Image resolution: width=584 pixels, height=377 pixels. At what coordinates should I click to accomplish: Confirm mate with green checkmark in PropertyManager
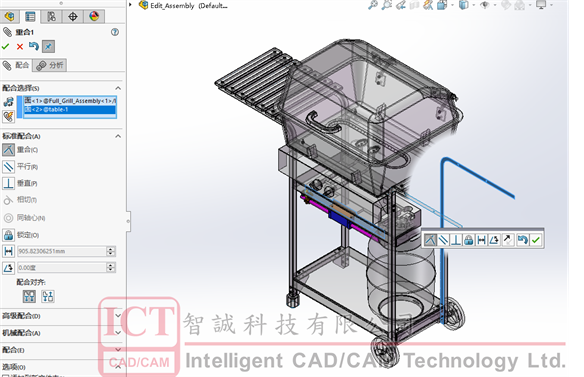(x=6, y=47)
